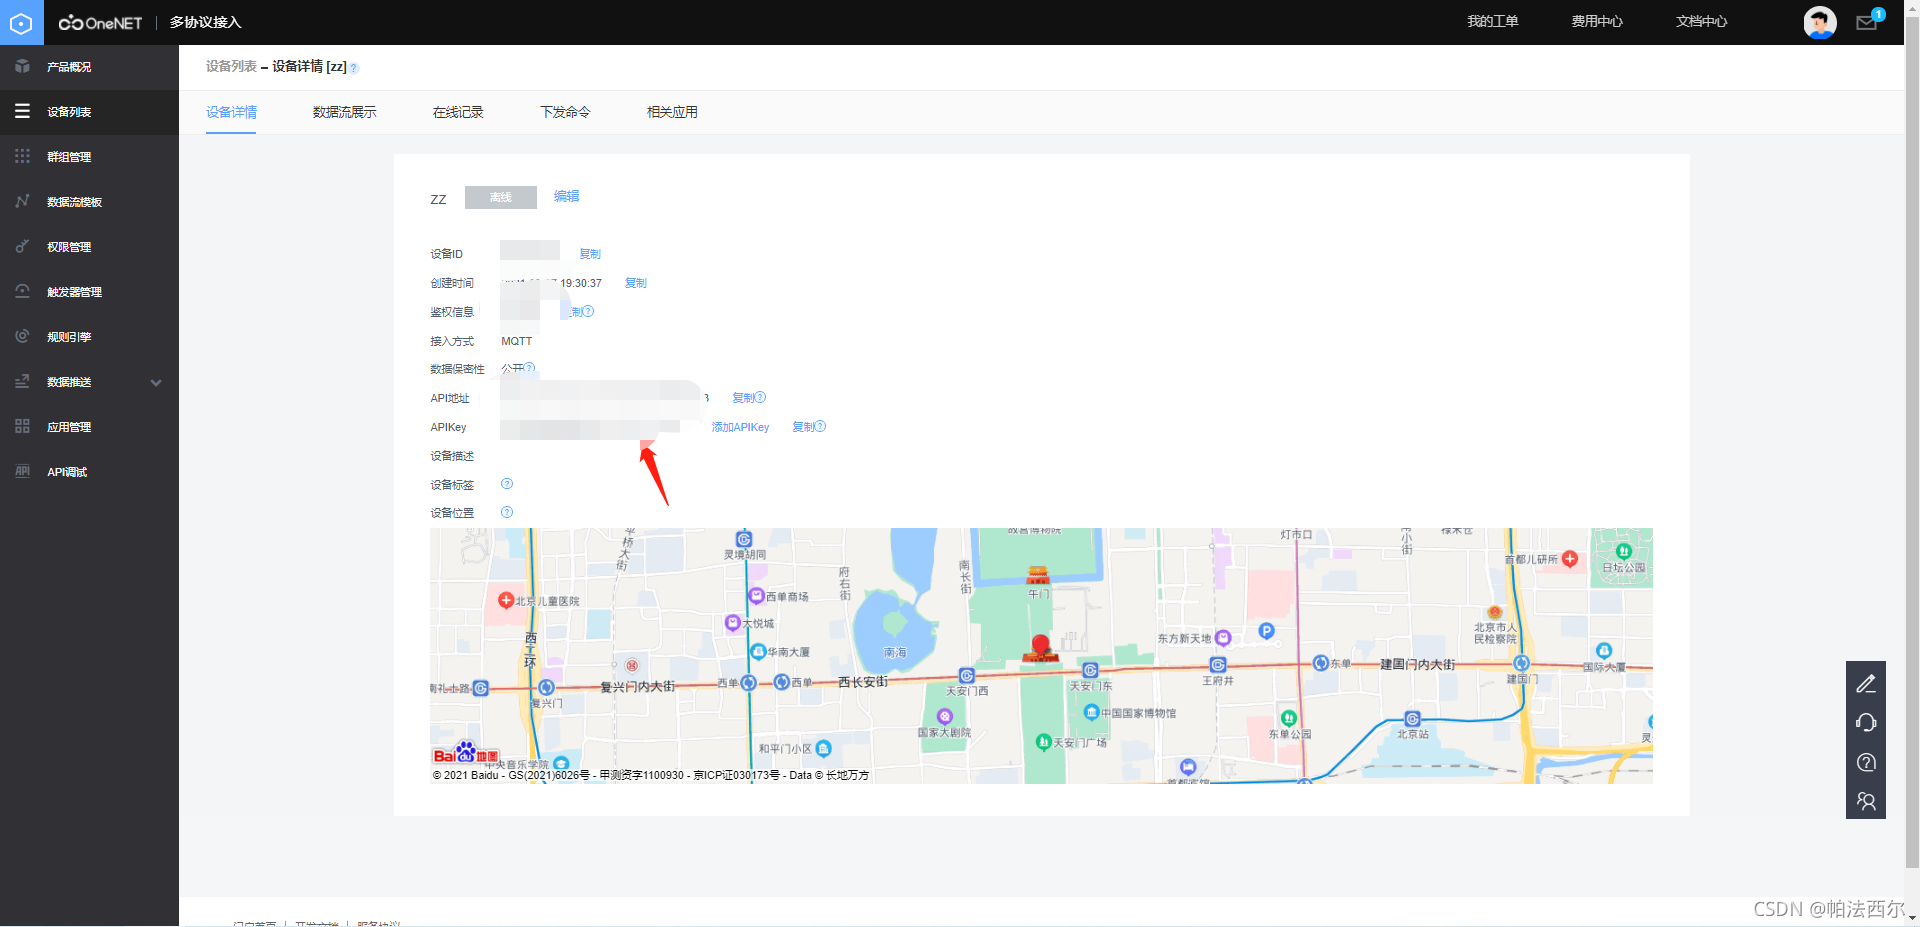Click the 多协议接入 header label
Screen dimensions: 1920x927
click(x=205, y=22)
